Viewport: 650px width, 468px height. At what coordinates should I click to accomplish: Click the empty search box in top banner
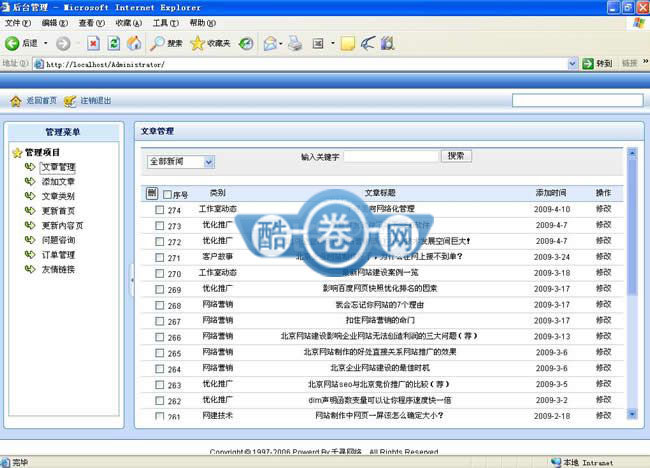point(577,100)
